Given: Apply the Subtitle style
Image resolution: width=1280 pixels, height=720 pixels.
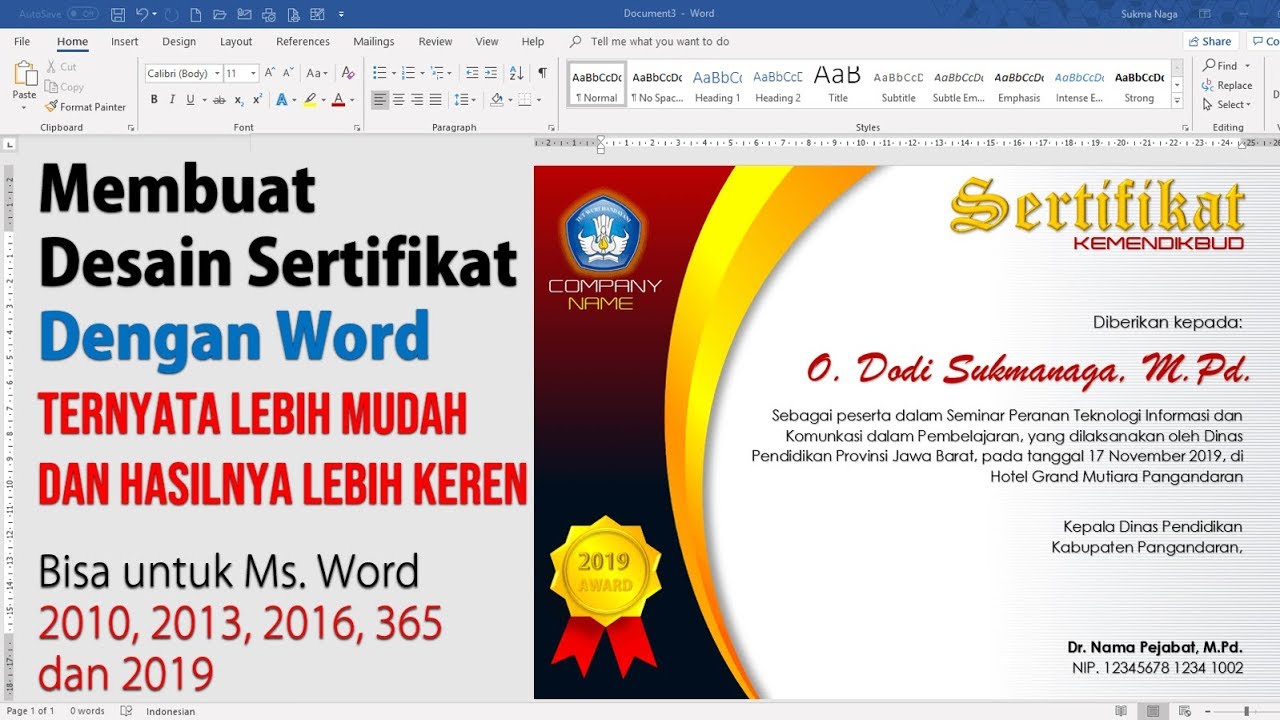Looking at the screenshot, I should [898, 86].
